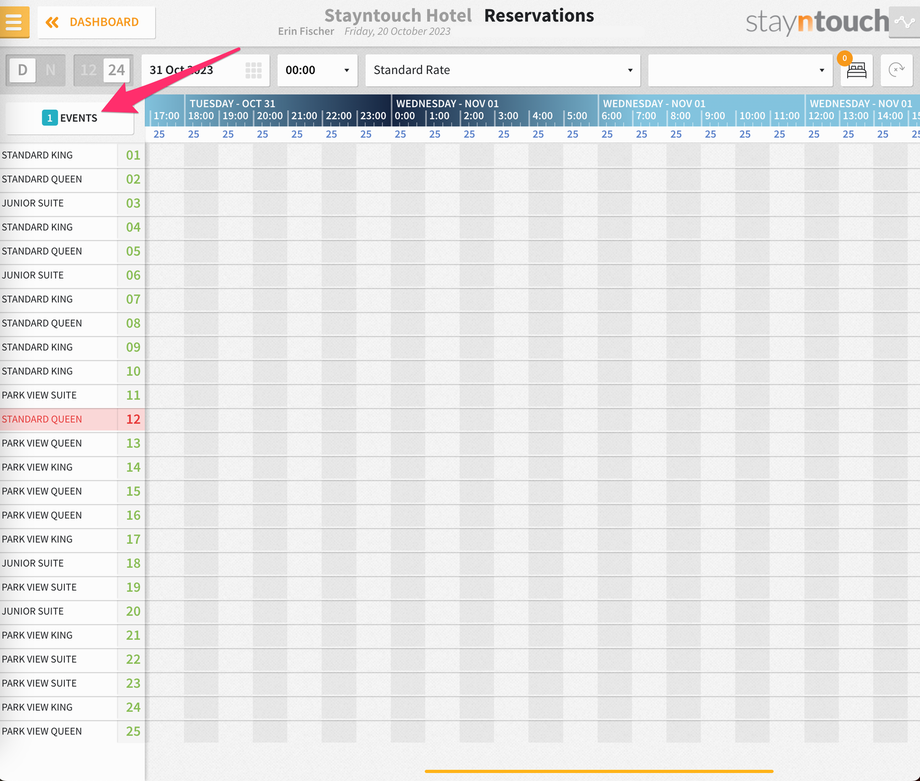
Task: Select room 24 Park View King
Action: (x=72, y=709)
